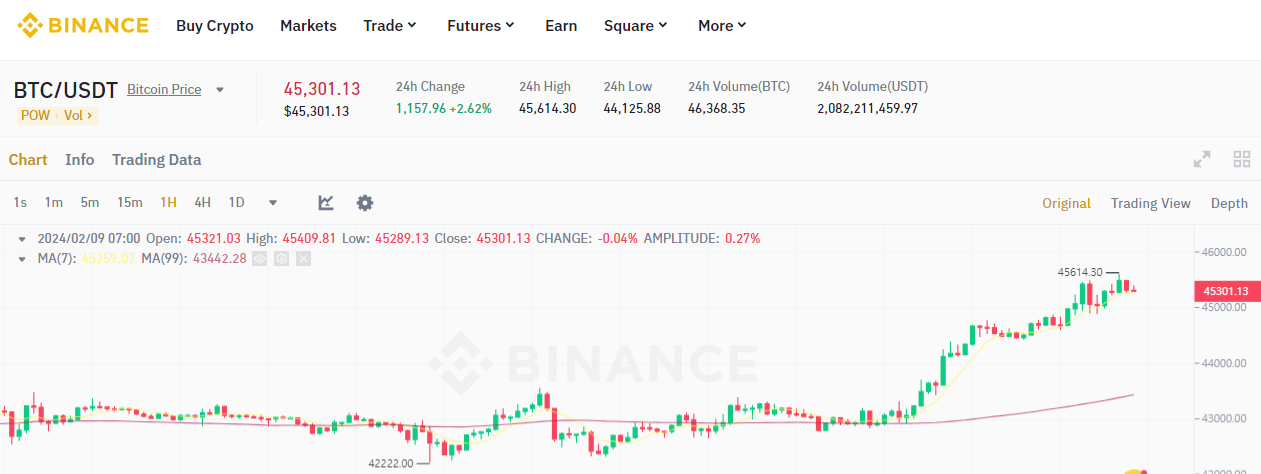Click the last price 45,301.13 in header

[322, 88]
